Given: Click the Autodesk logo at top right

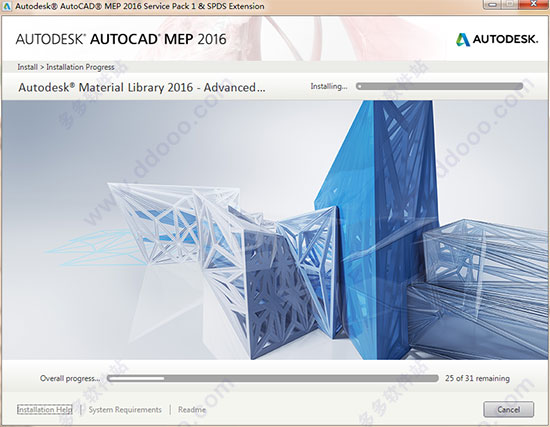Looking at the screenshot, I should point(497,39).
